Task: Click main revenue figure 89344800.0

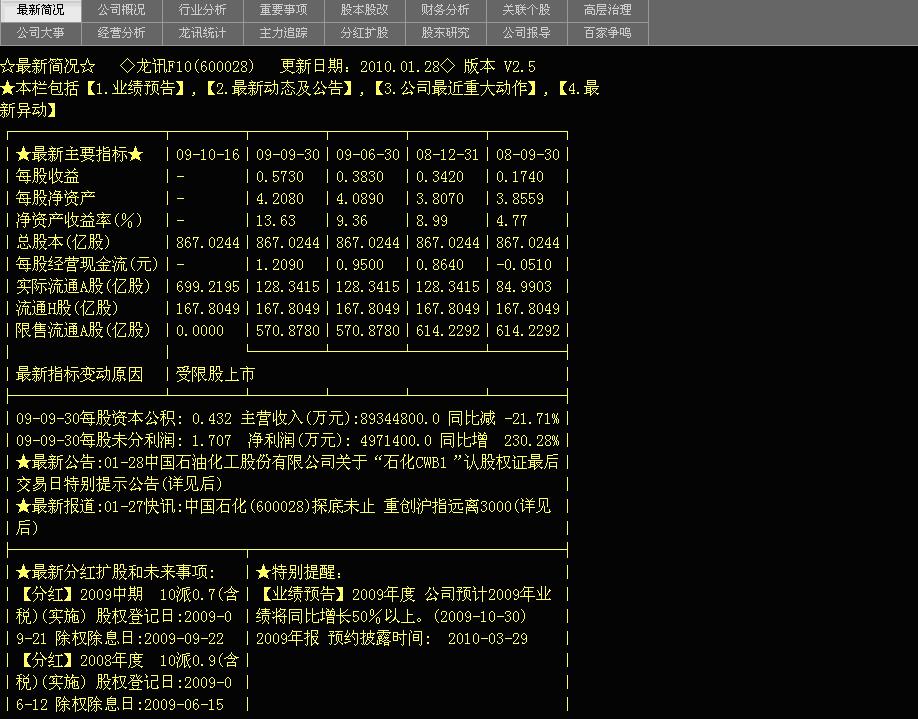Action: [400, 419]
